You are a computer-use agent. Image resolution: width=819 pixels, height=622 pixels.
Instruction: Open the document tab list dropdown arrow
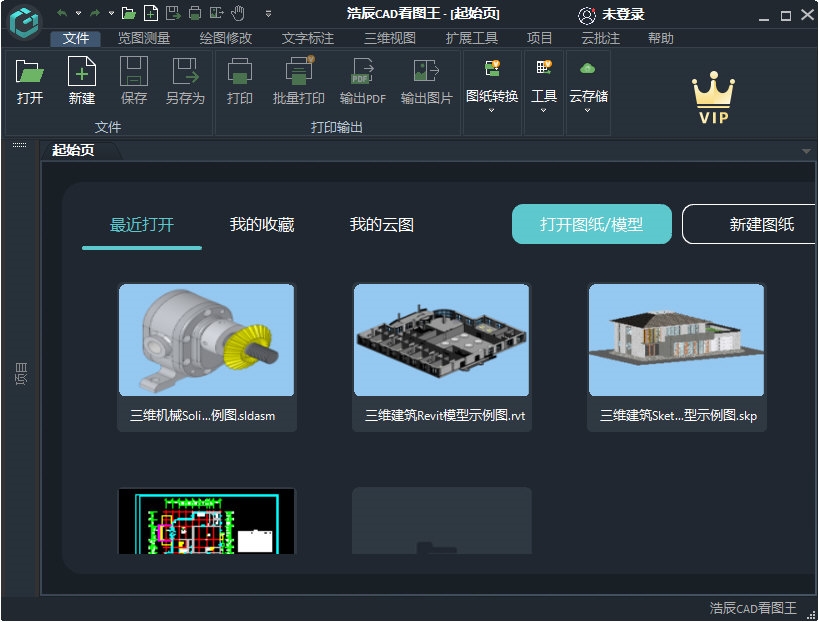tap(806, 151)
